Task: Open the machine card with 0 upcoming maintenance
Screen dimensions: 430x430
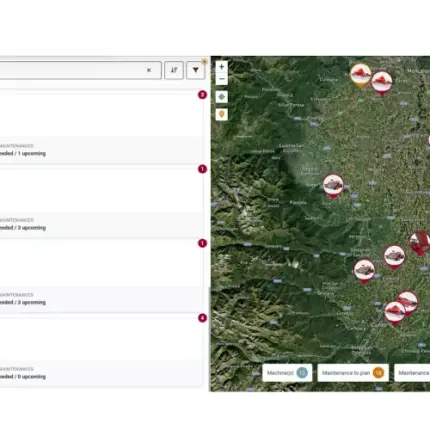Action: [101, 350]
